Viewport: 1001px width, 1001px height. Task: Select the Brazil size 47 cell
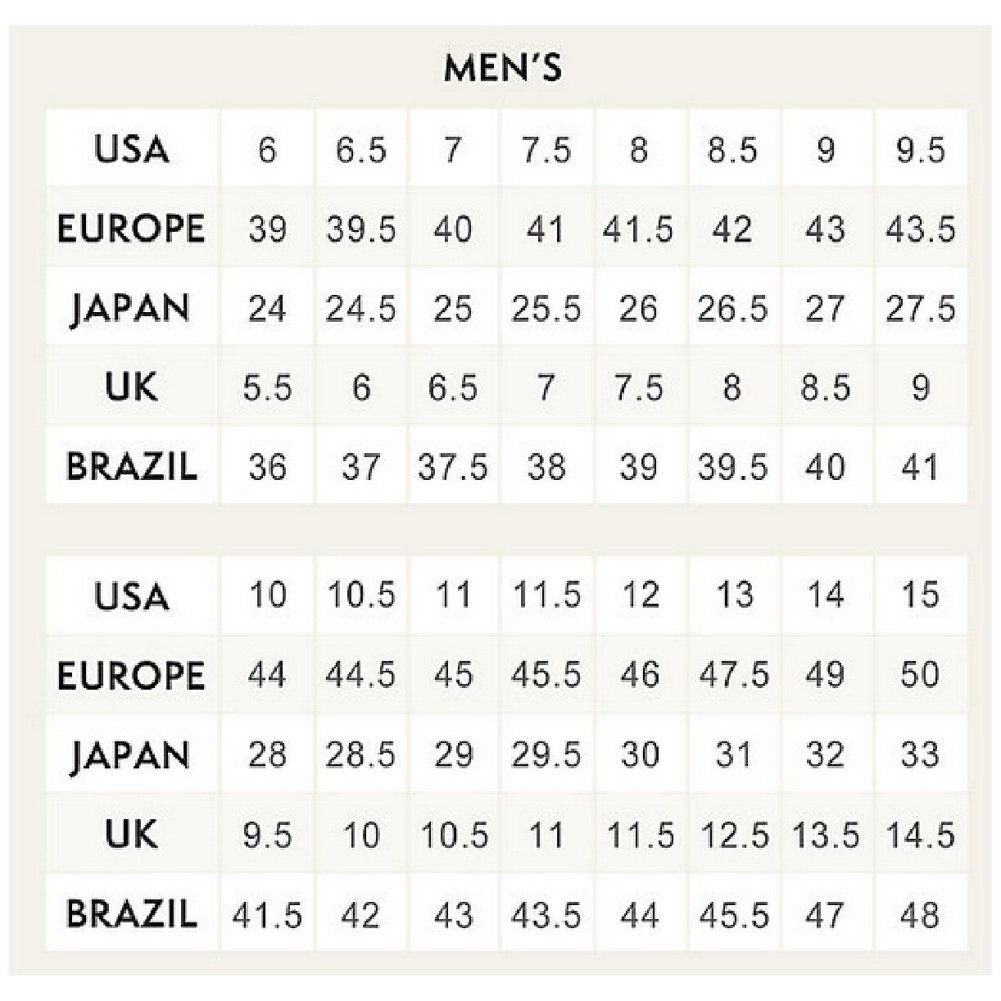coord(825,913)
